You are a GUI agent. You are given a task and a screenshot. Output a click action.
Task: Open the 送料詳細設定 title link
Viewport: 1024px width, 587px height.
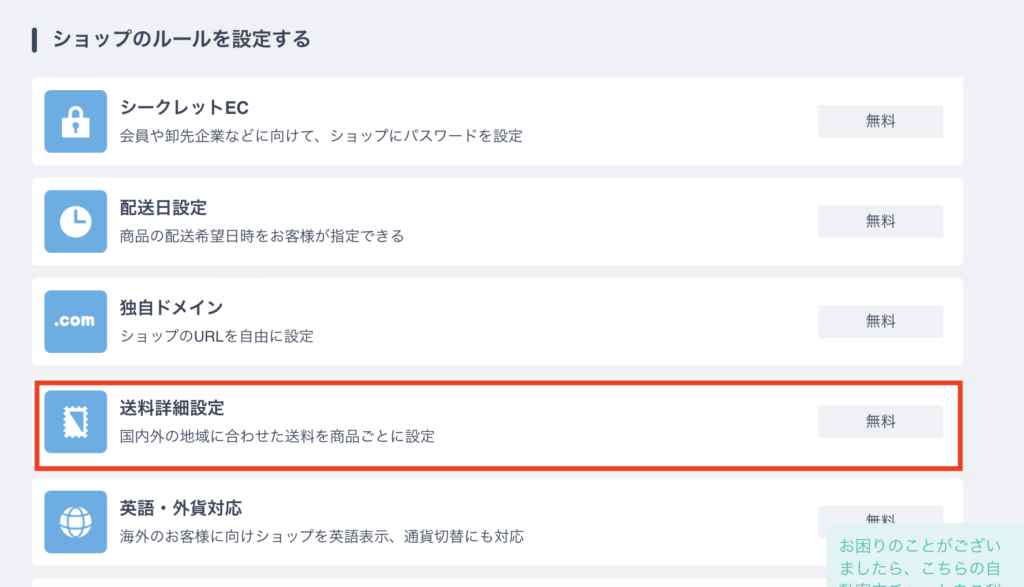pyautogui.click(x=172, y=408)
